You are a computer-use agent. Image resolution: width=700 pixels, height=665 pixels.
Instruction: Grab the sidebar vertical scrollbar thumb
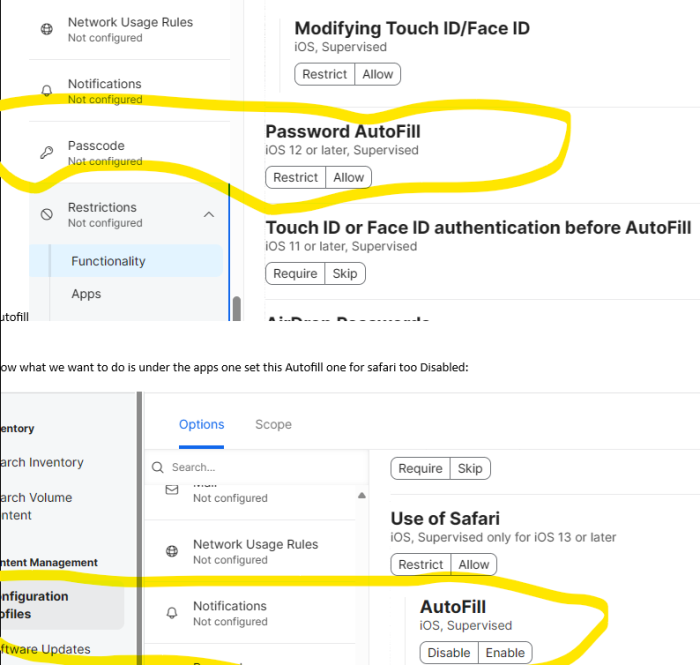pyautogui.click(x=237, y=308)
